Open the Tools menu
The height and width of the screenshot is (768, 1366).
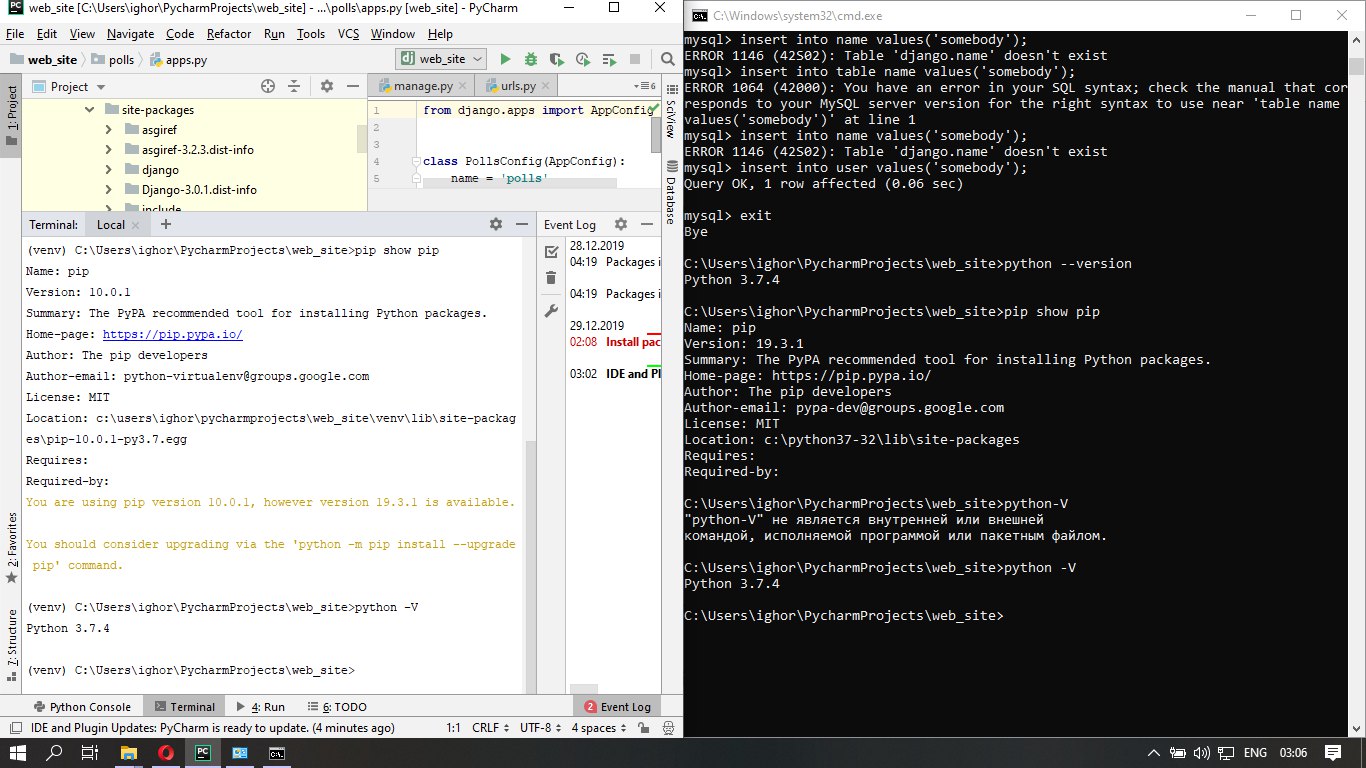coord(311,34)
